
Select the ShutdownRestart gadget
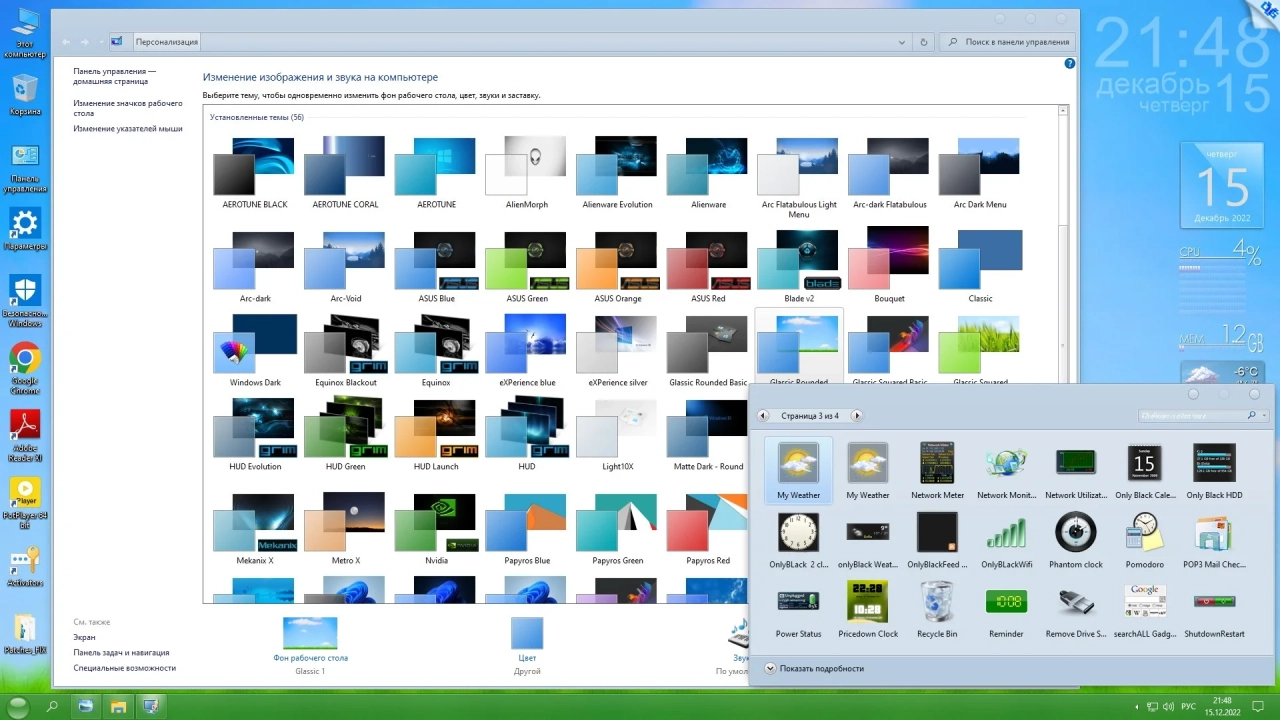pyautogui.click(x=1214, y=610)
